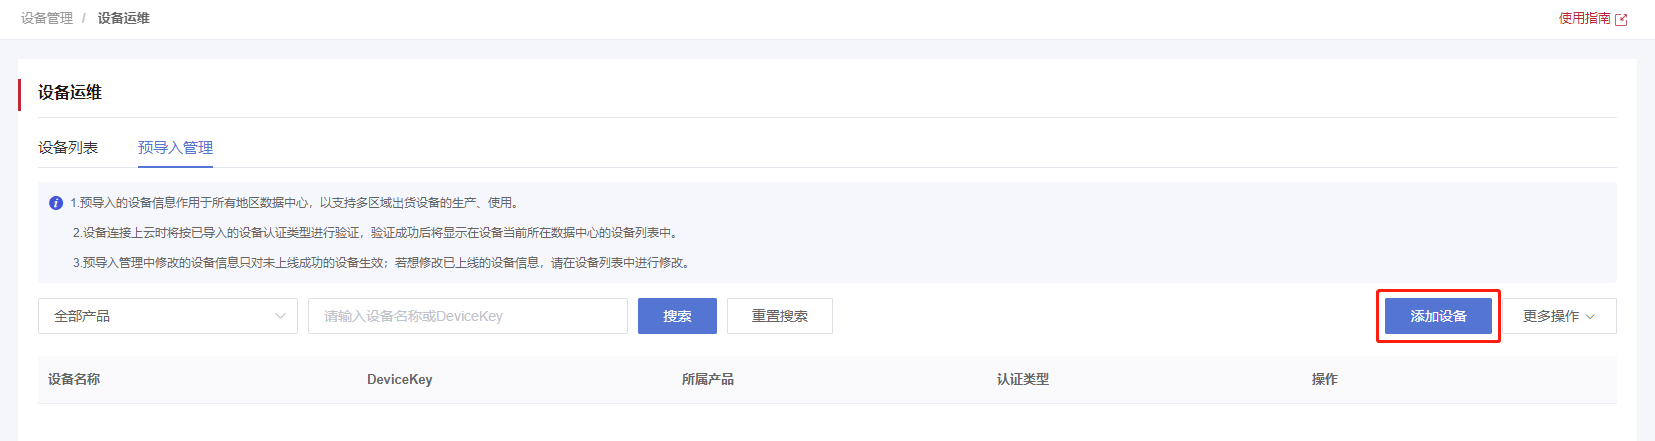Click the 认证类型 column header
The height and width of the screenshot is (441, 1655).
1023,379
